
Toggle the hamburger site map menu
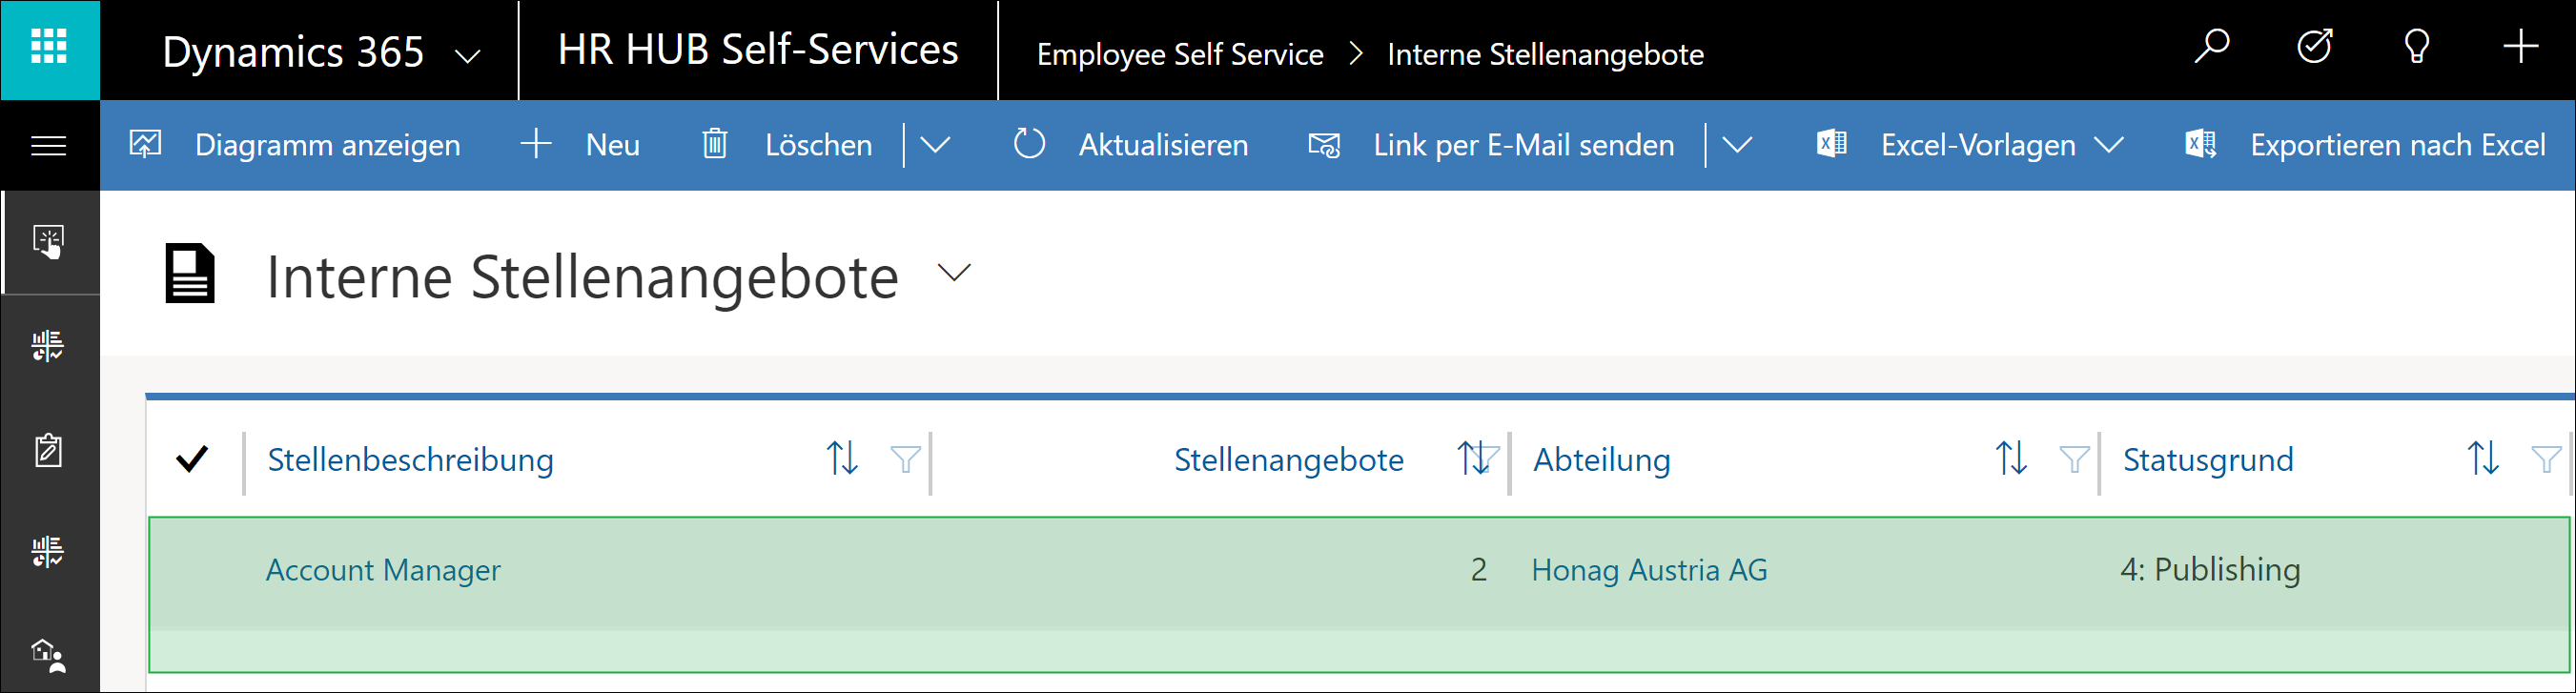pos(49,146)
